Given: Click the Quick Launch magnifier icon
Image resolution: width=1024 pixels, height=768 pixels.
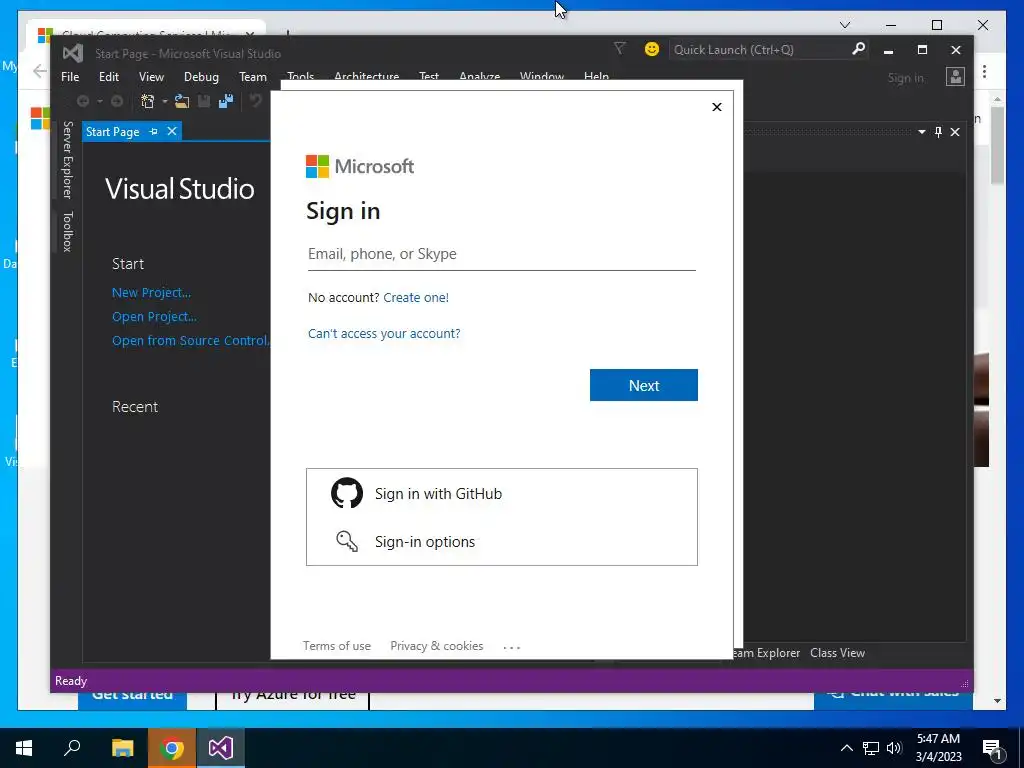Looking at the screenshot, I should click(x=858, y=49).
